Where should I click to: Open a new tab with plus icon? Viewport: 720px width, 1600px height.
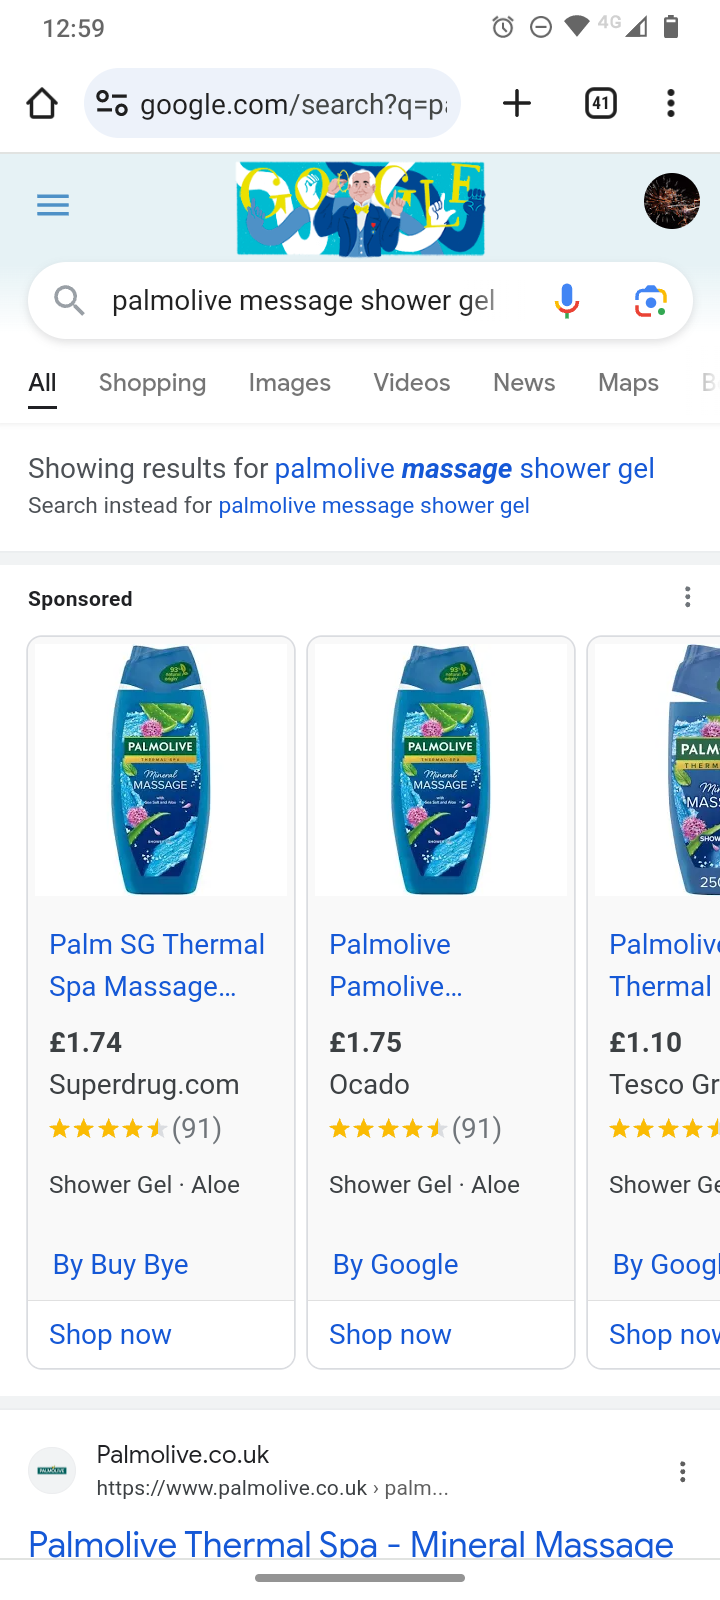pyautogui.click(x=516, y=103)
